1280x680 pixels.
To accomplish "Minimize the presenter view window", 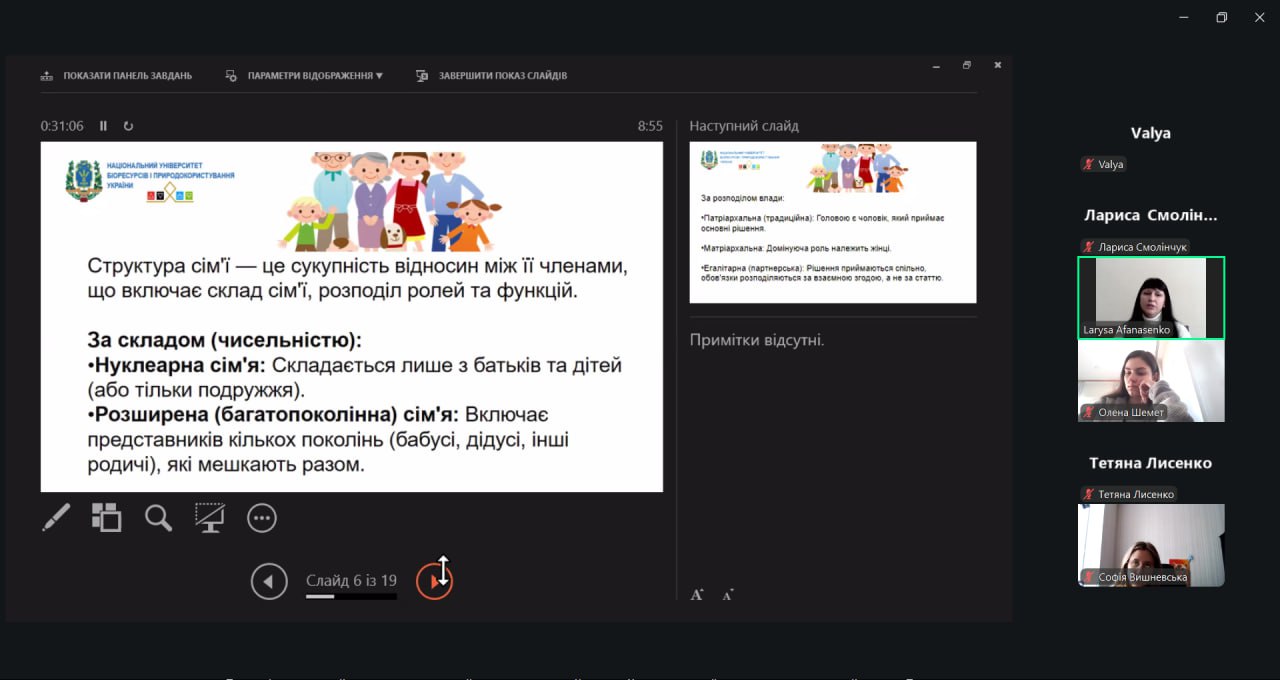I will coord(936,65).
